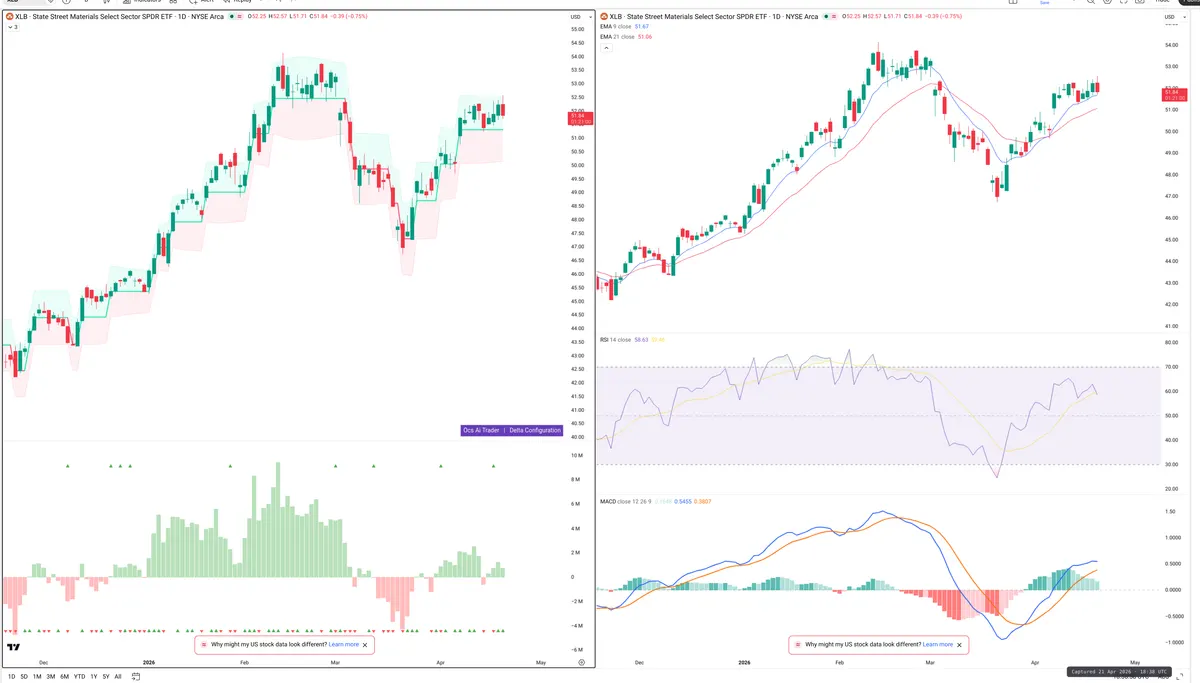This screenshot has width=1200, height=683.
Task: Switch the time range to 5Y
Action: [106, 676]
